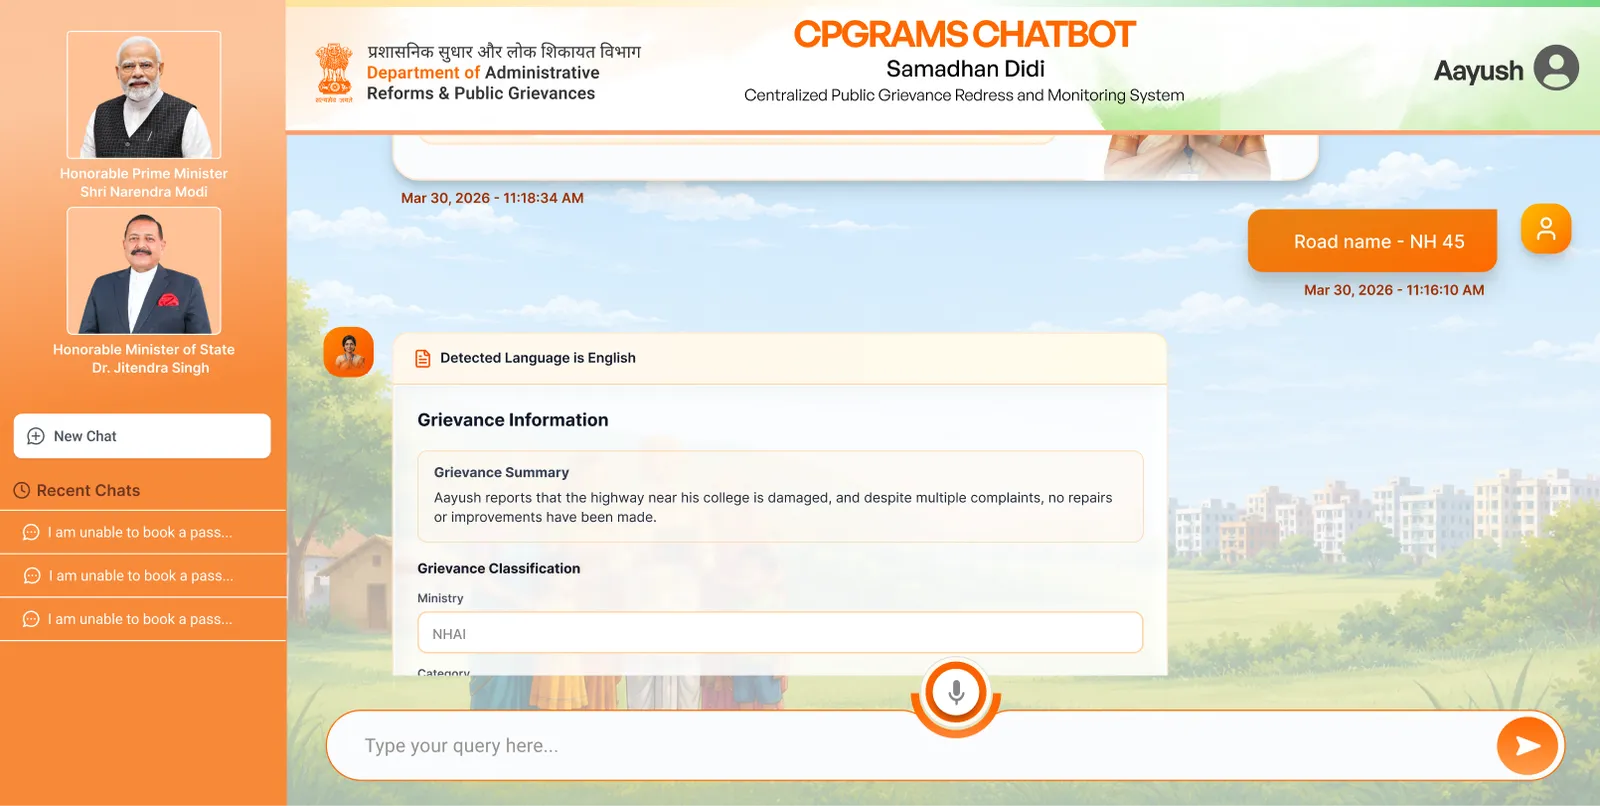Click the Dr. Jitendra Singh photo

pyautogui.click(x=144, y=271)
